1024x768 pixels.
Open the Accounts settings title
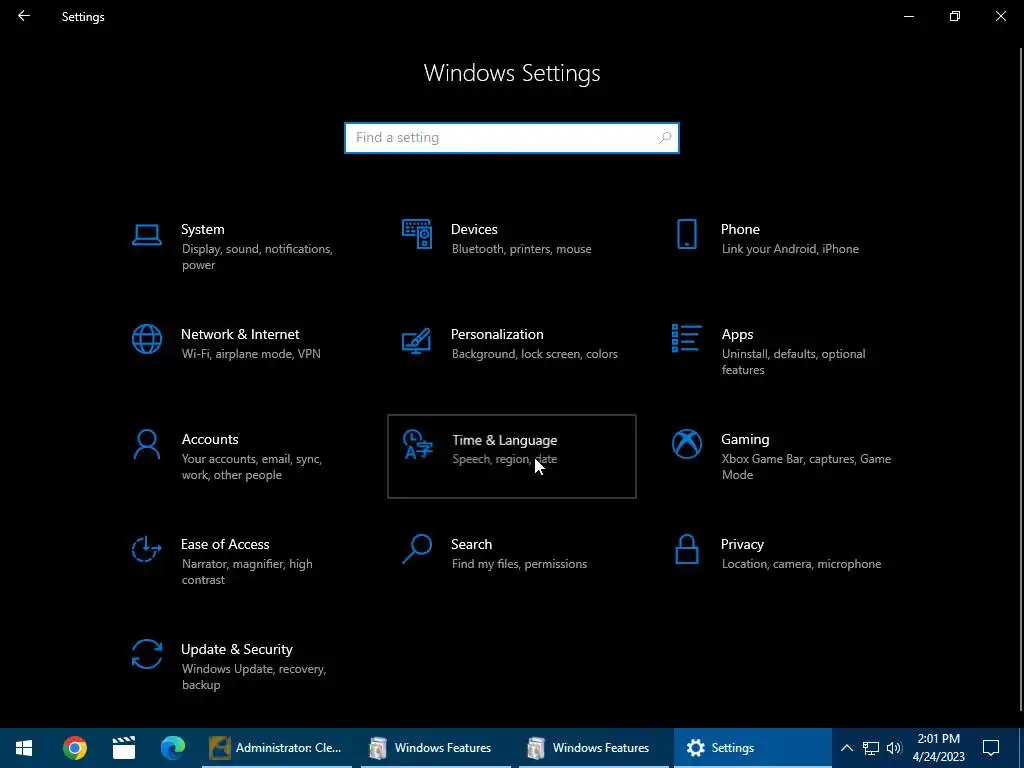(210, 440)
